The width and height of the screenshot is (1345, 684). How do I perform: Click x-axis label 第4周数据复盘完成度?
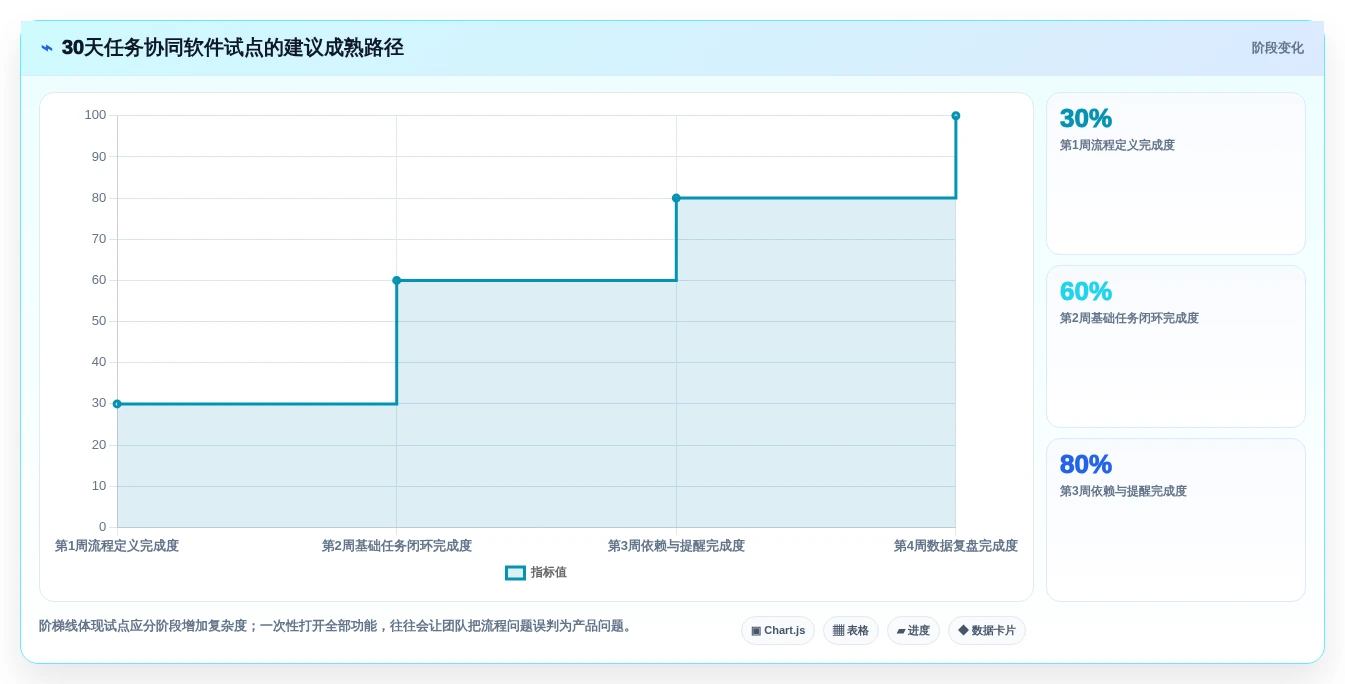(x=956, y=546)
